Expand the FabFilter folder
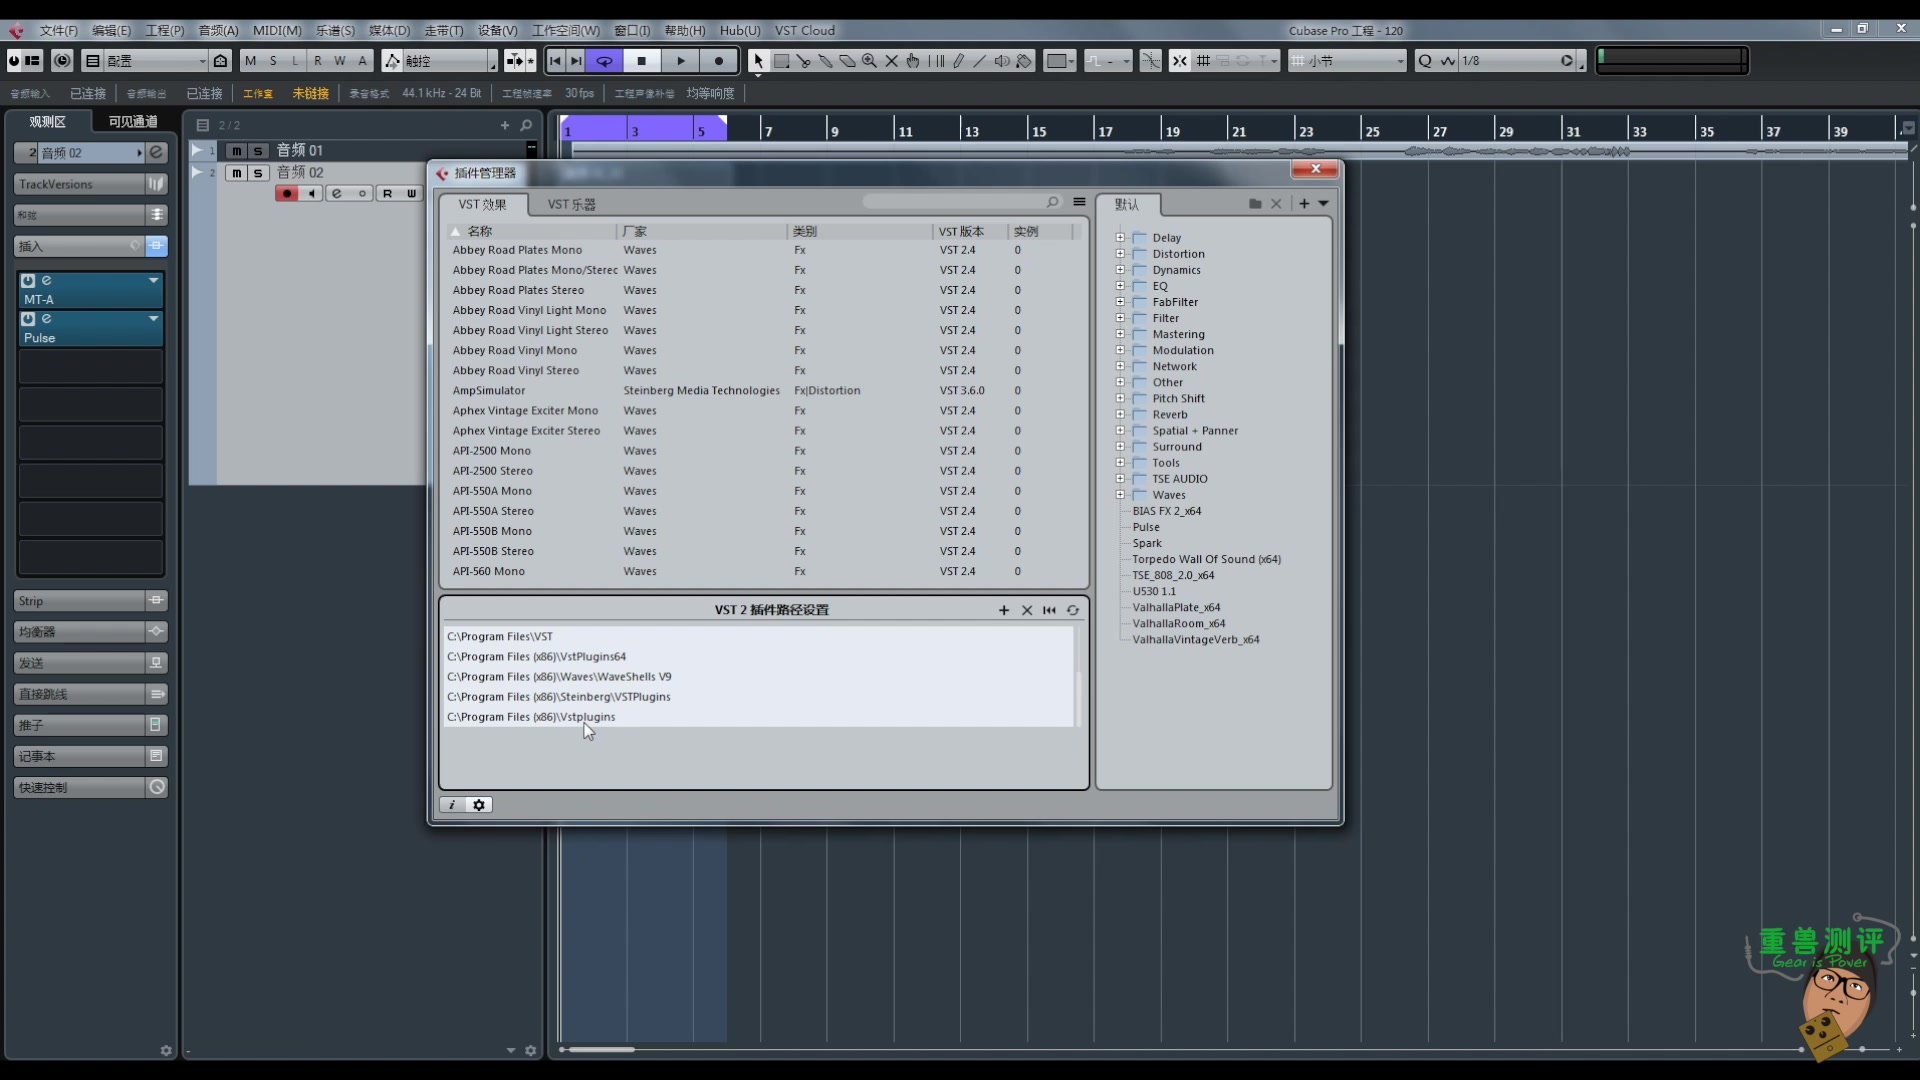 click(x=1120, y=302)
